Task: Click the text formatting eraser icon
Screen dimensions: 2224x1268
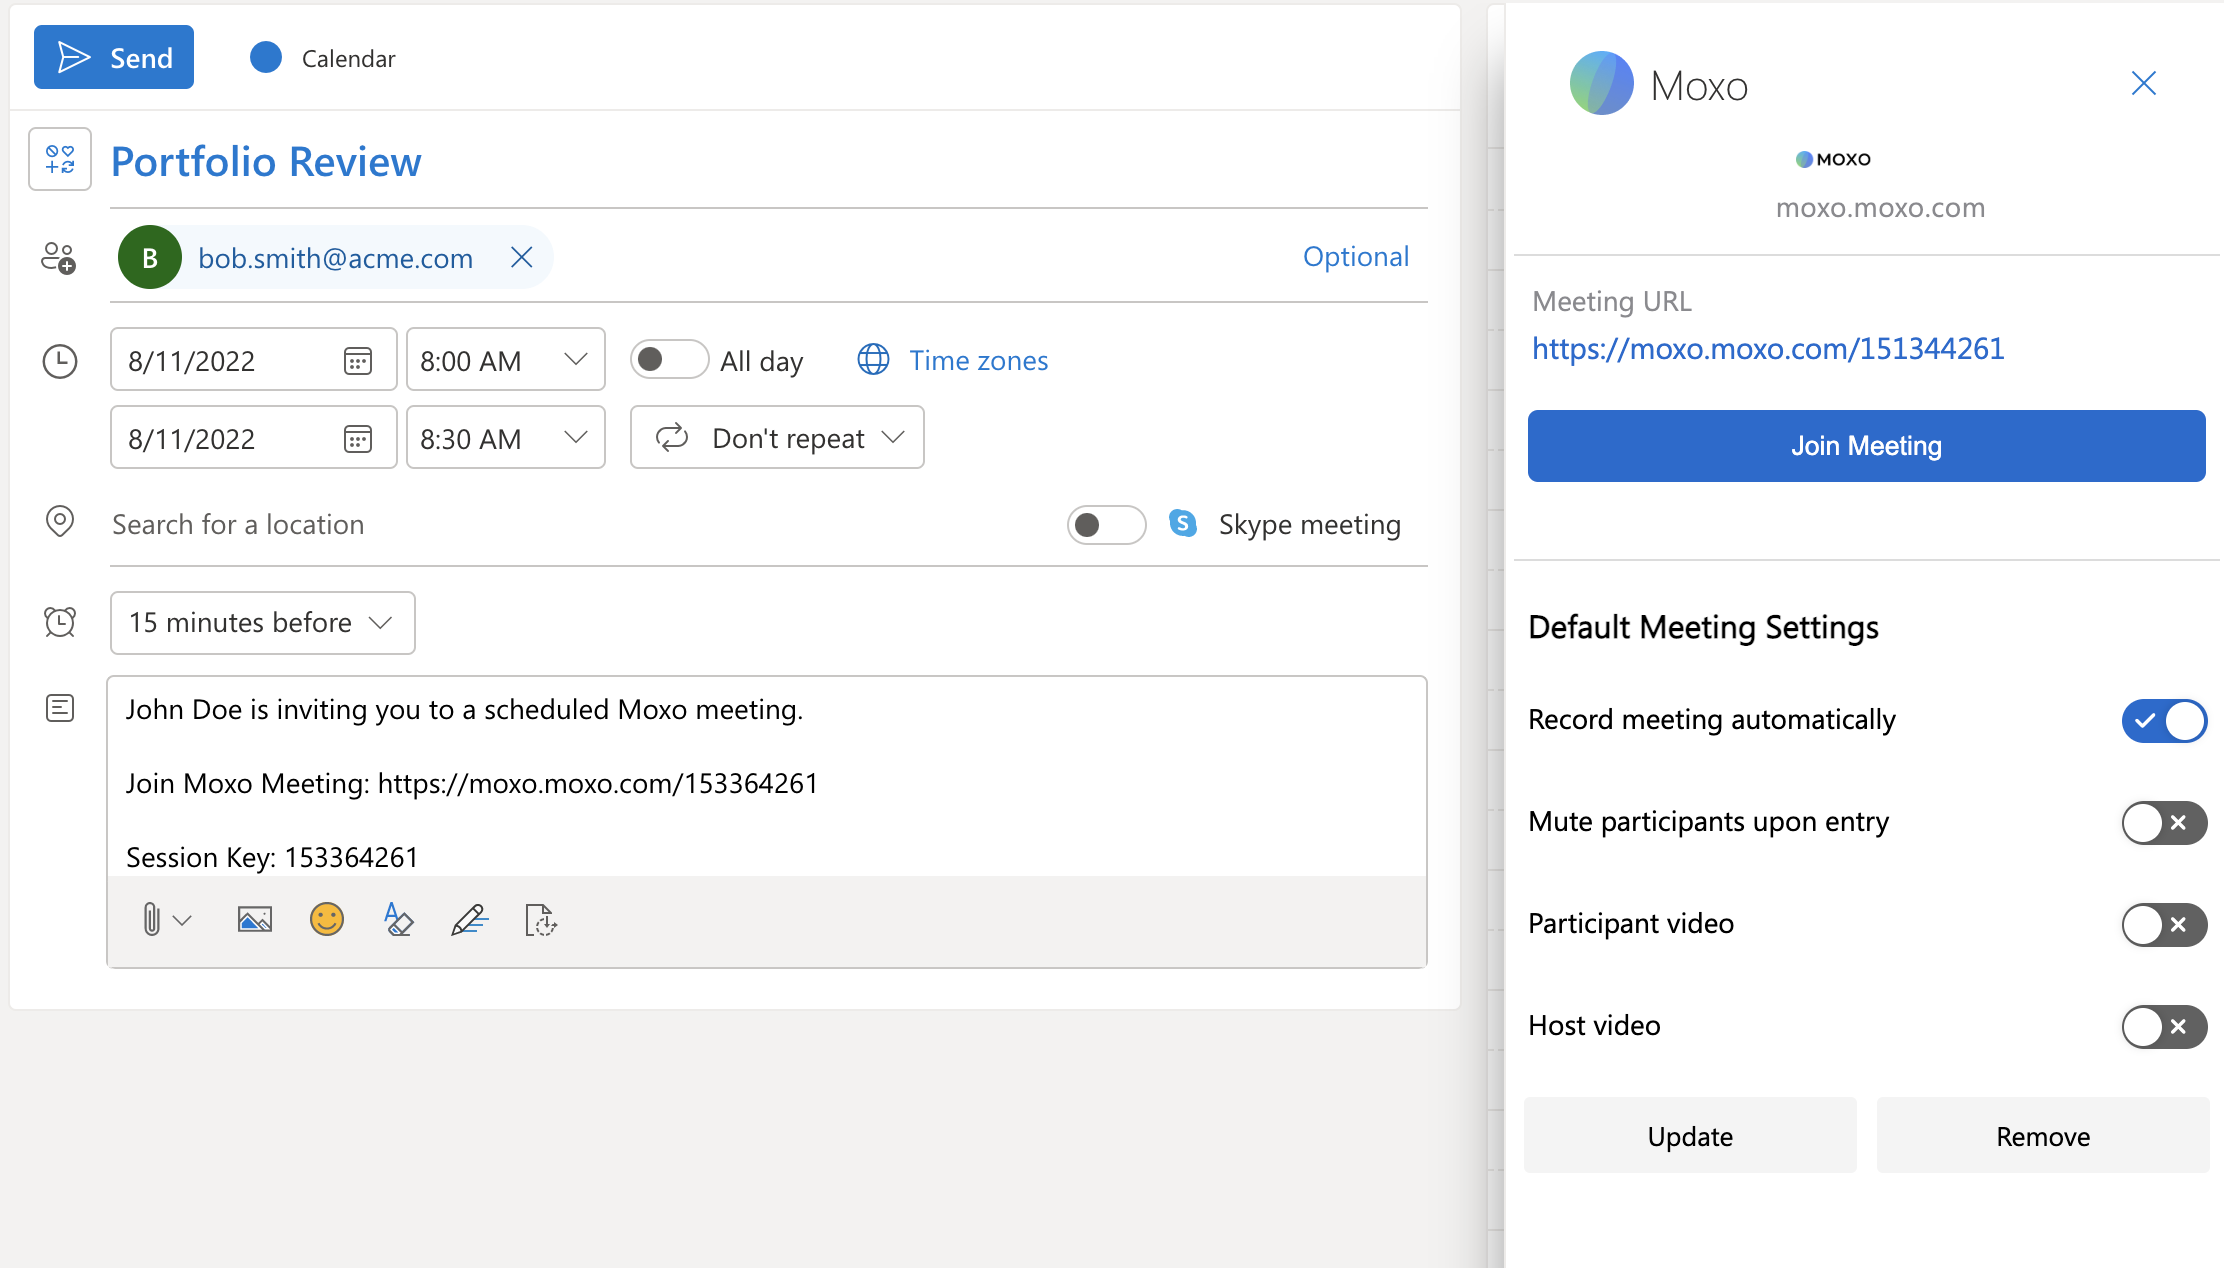Action: click(398, 919)
